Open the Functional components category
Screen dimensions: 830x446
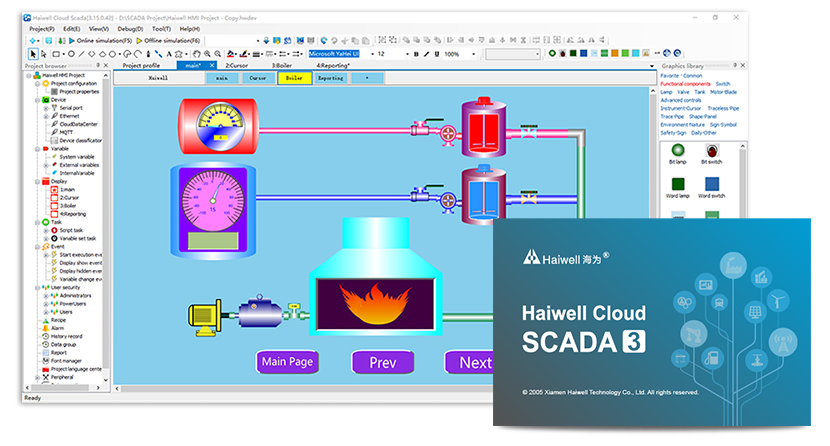click(685, 84)
